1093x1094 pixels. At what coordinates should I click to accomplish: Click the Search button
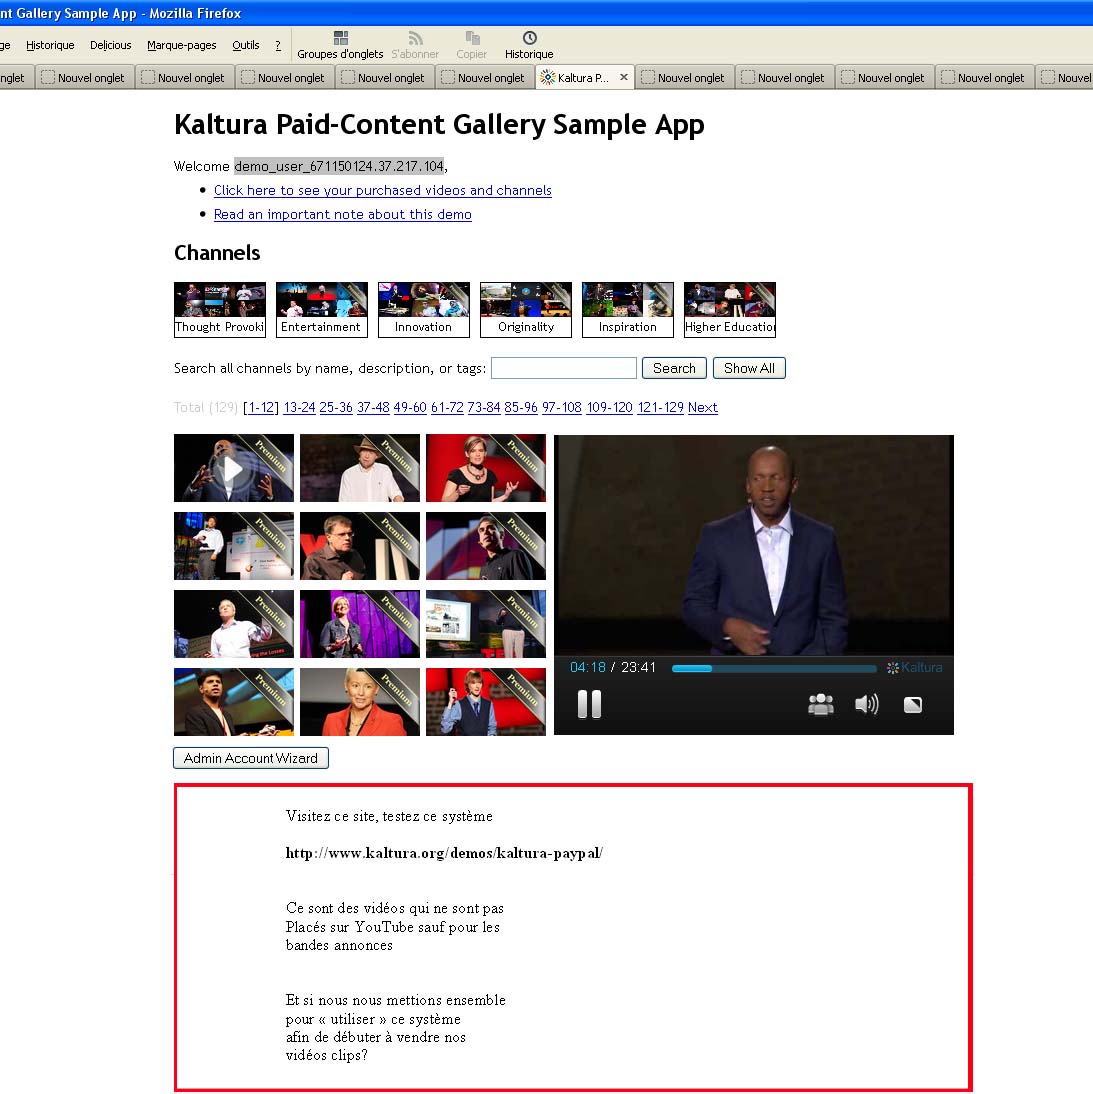click(x=674, y=368)
